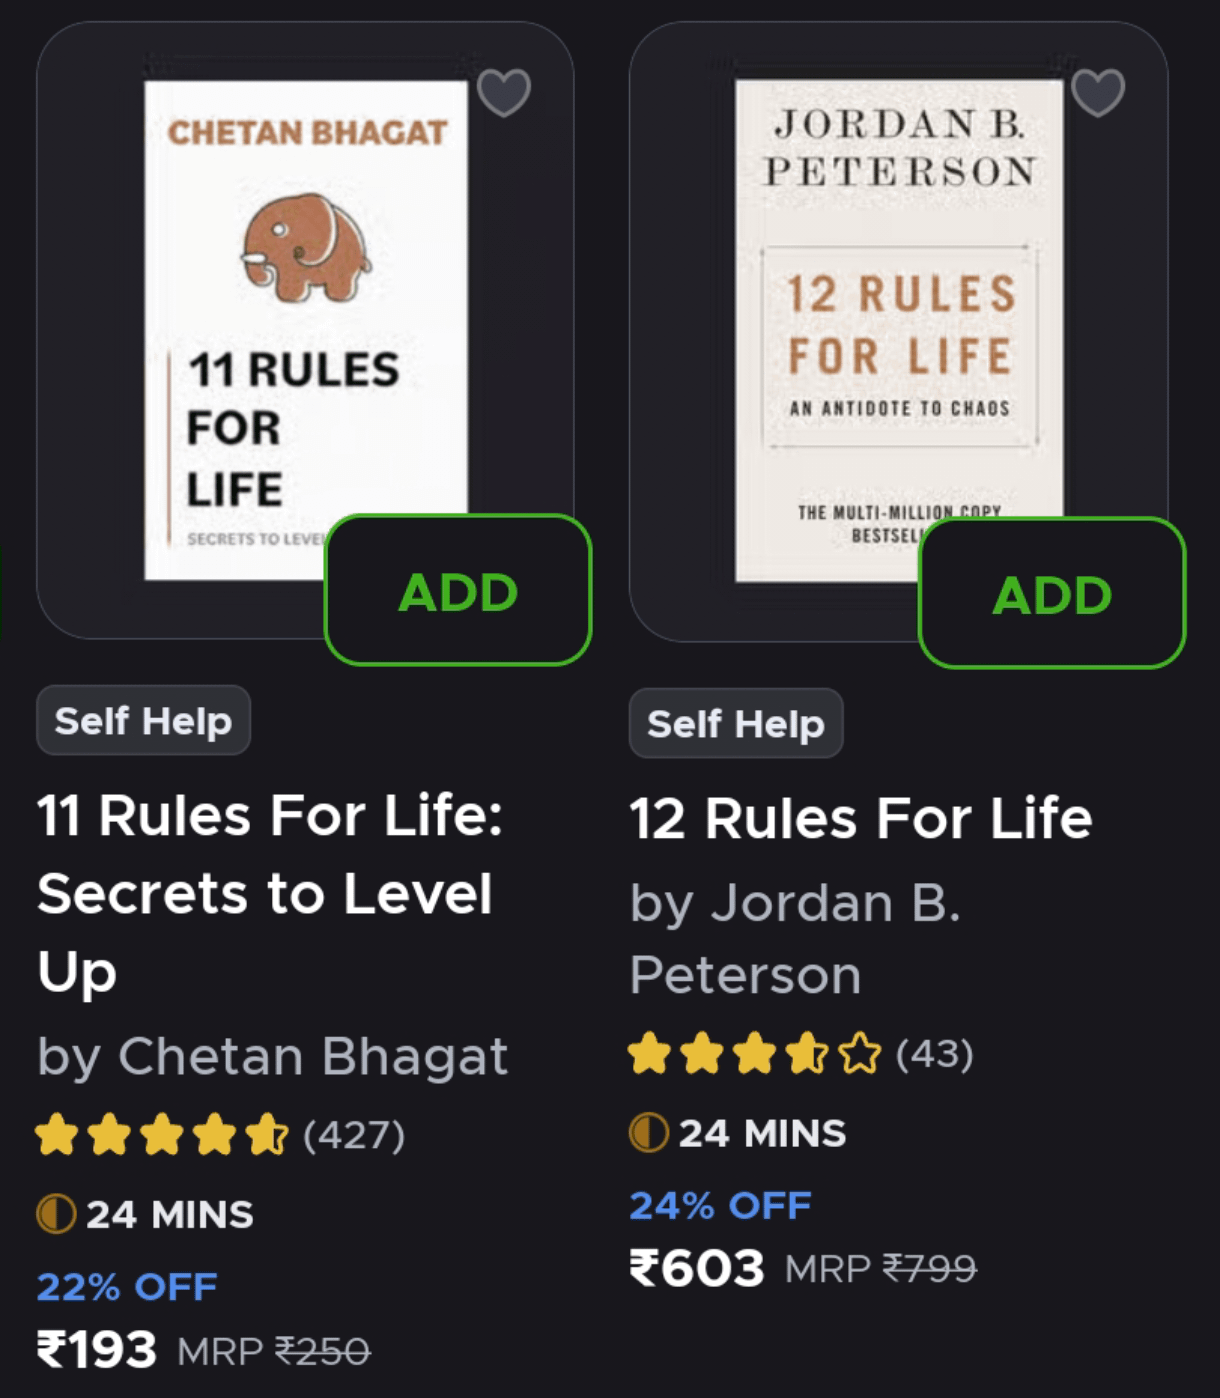
Task: Click the 24% OFF discount label
Action: point(720,1206)
